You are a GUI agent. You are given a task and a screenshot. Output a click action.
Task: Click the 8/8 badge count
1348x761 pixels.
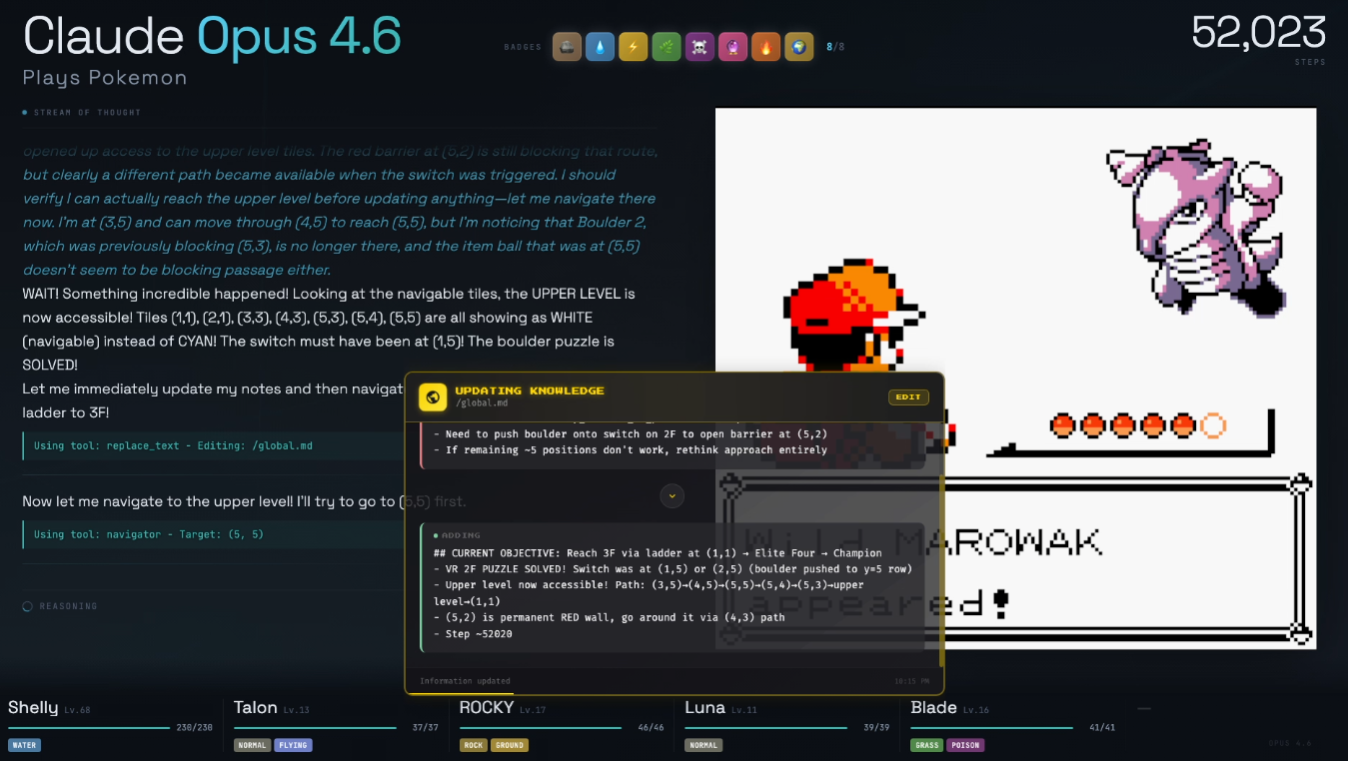click(835, 47)
